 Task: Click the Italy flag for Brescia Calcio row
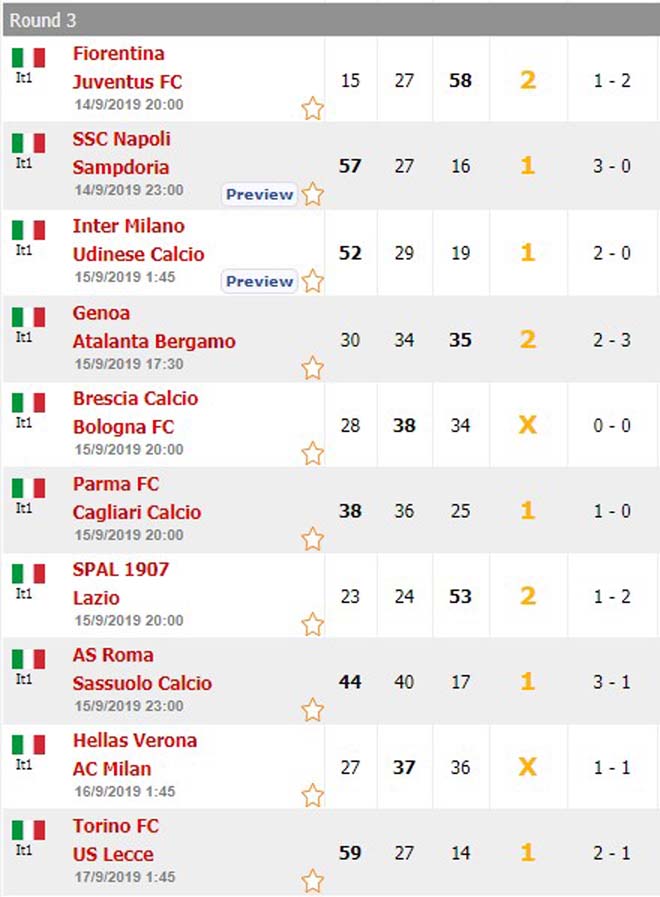tap(28, 403)
